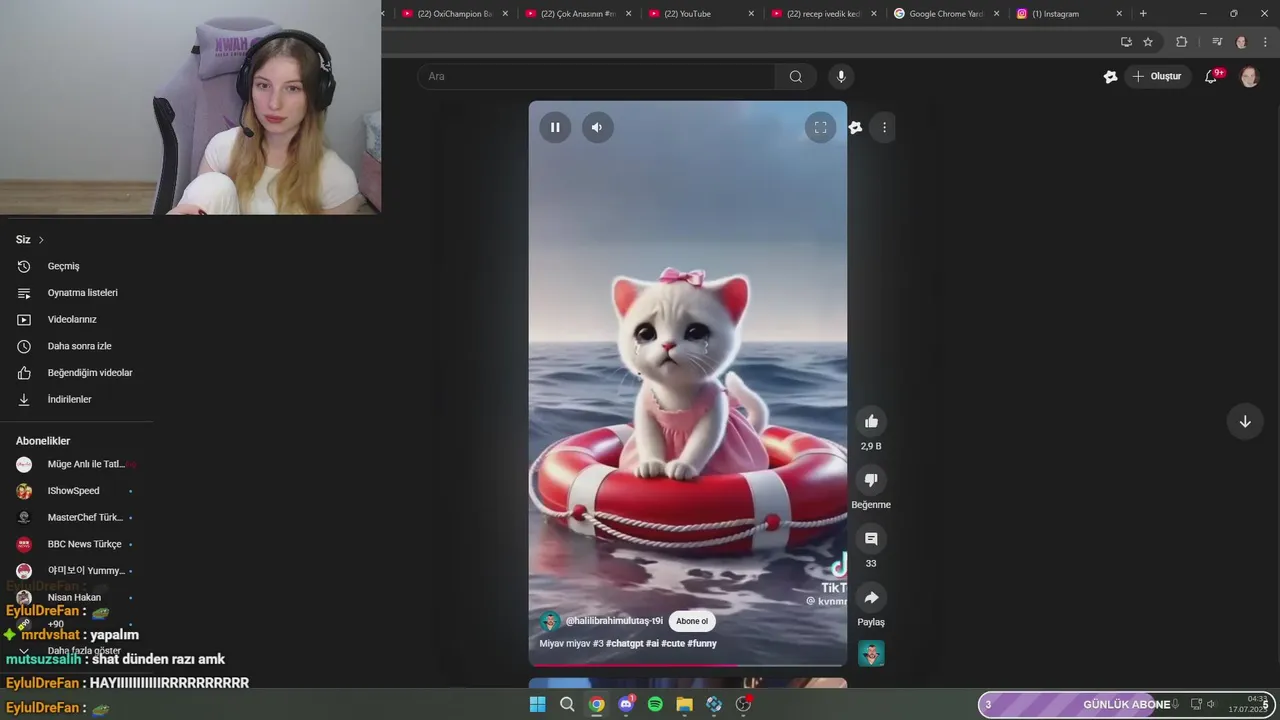Viewport: 1280px width, 720px height.
Task: Pause the Shorts video
Action: [x=555, y=127]
